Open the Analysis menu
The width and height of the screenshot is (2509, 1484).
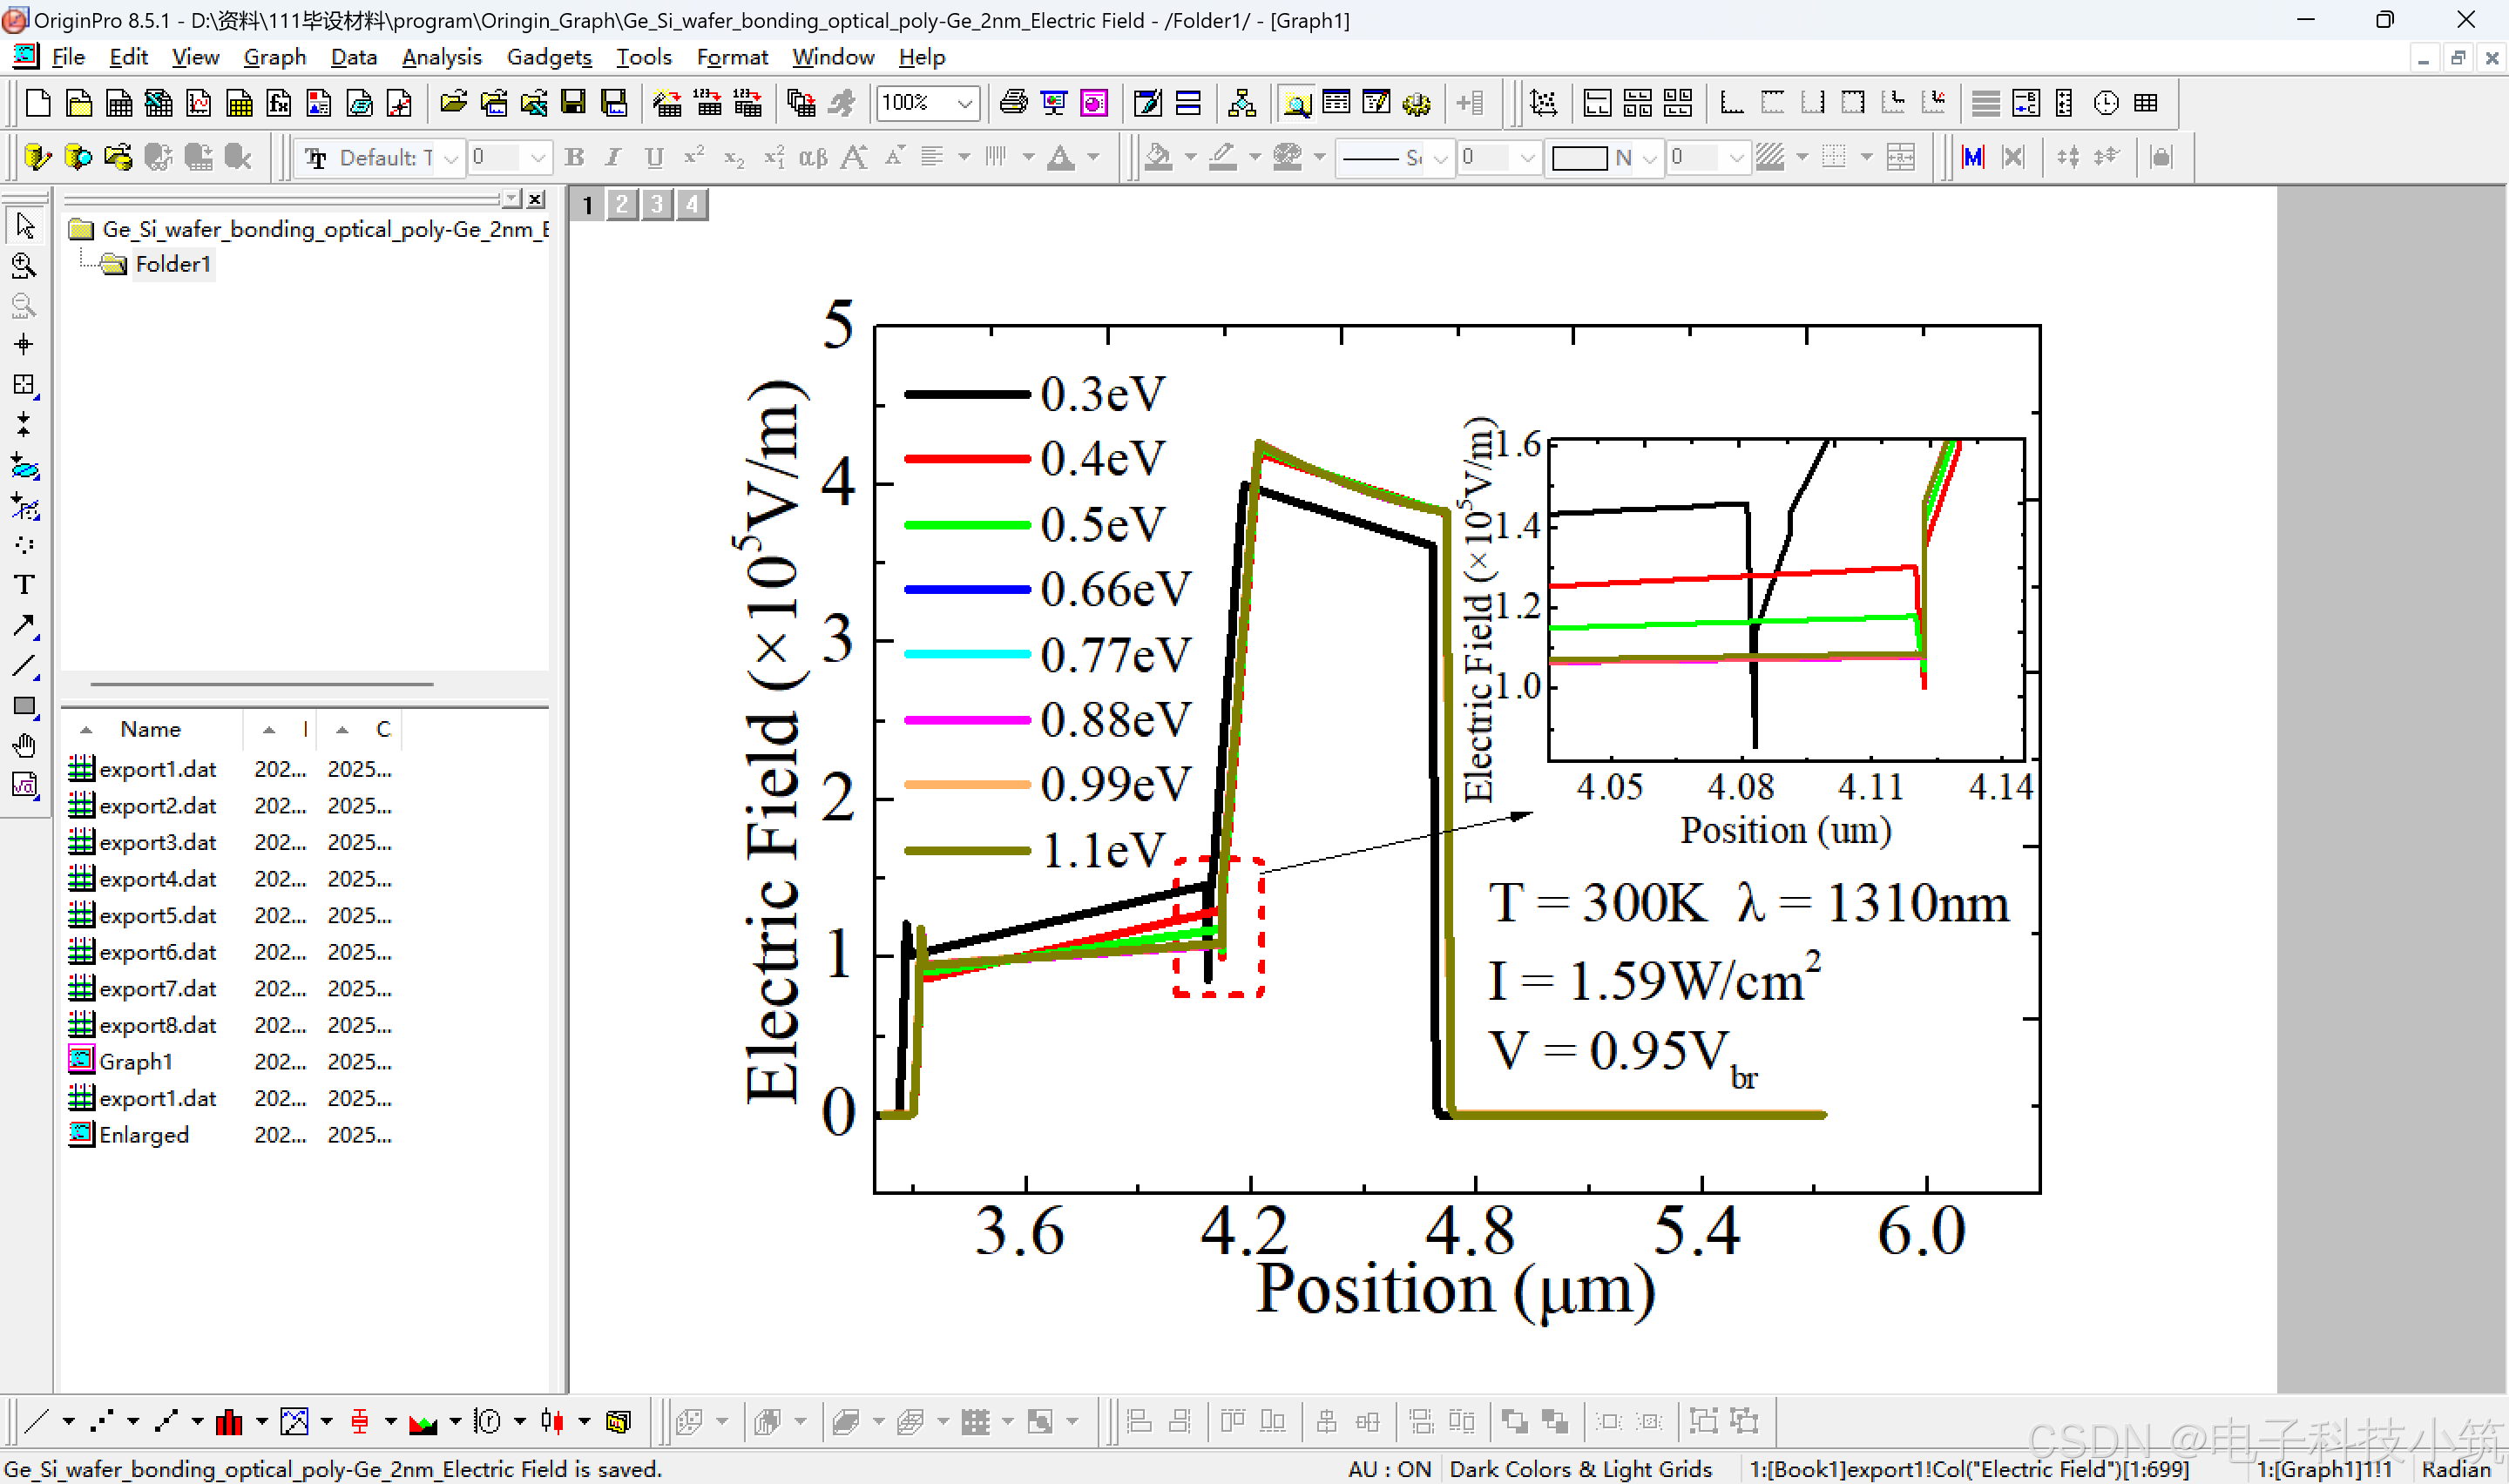[x=441, y=57]
